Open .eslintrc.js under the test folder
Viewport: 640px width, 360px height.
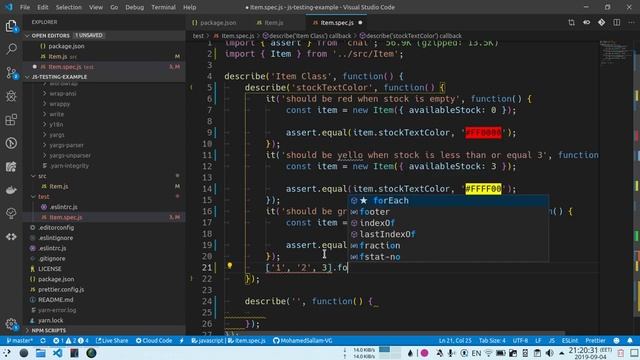pos(64,207)
